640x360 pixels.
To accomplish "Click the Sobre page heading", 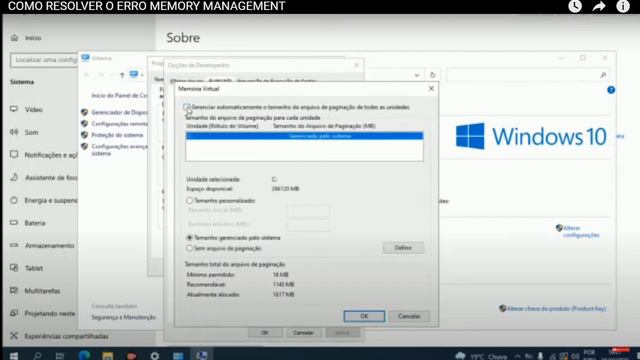I will pos(183,38).
